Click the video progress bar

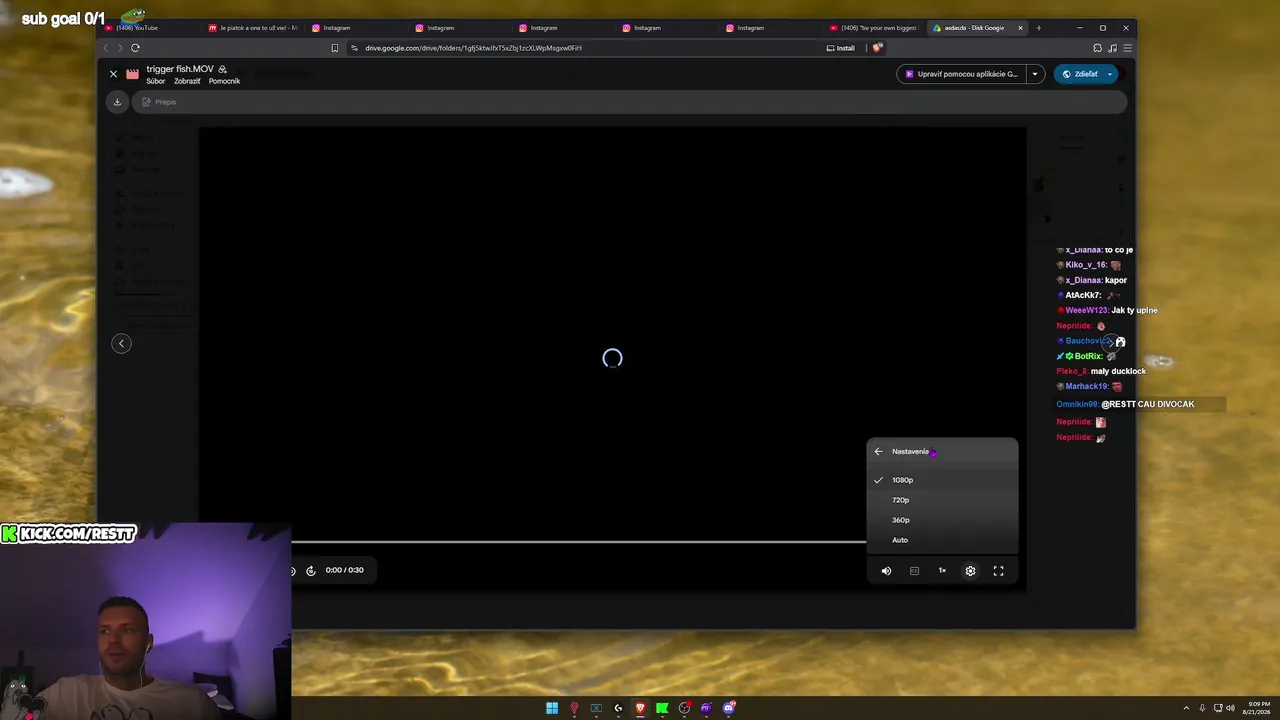coord(579,542)
